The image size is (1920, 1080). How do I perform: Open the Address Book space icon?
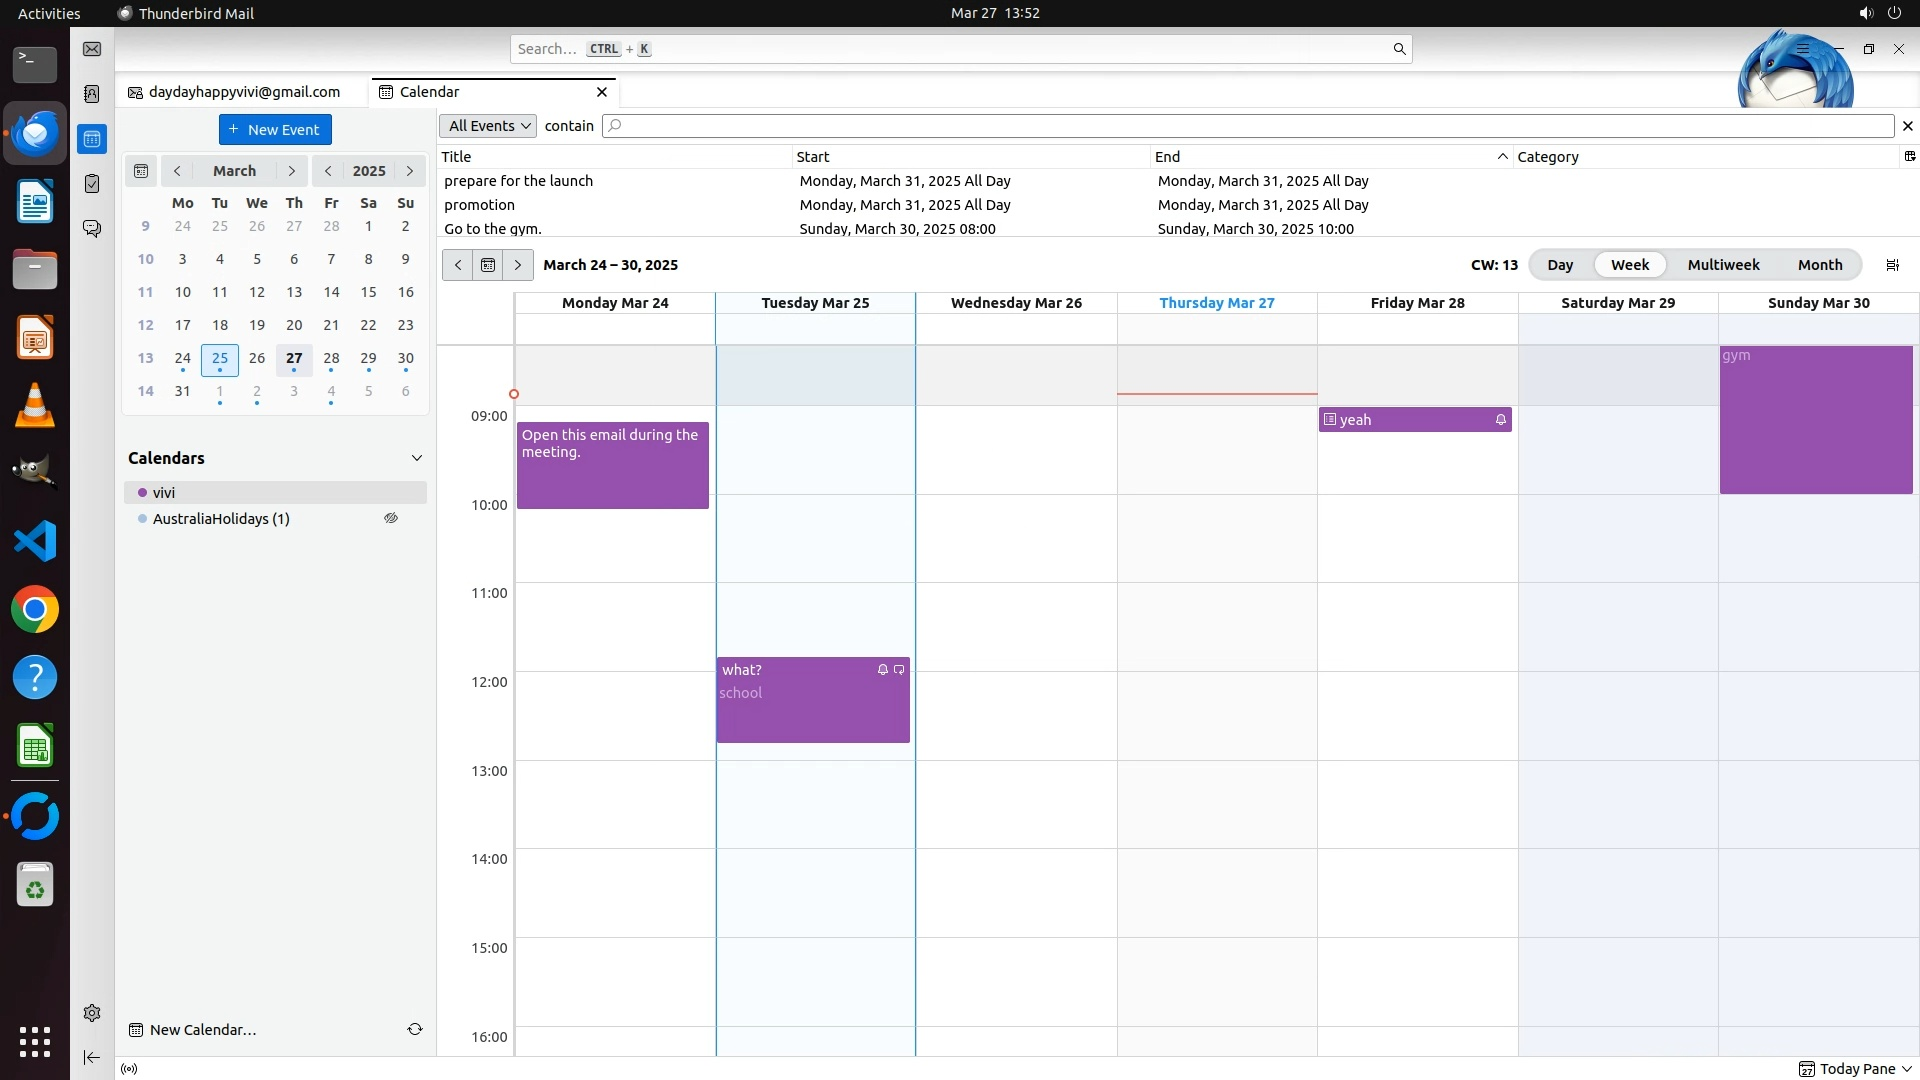(92, 94)
